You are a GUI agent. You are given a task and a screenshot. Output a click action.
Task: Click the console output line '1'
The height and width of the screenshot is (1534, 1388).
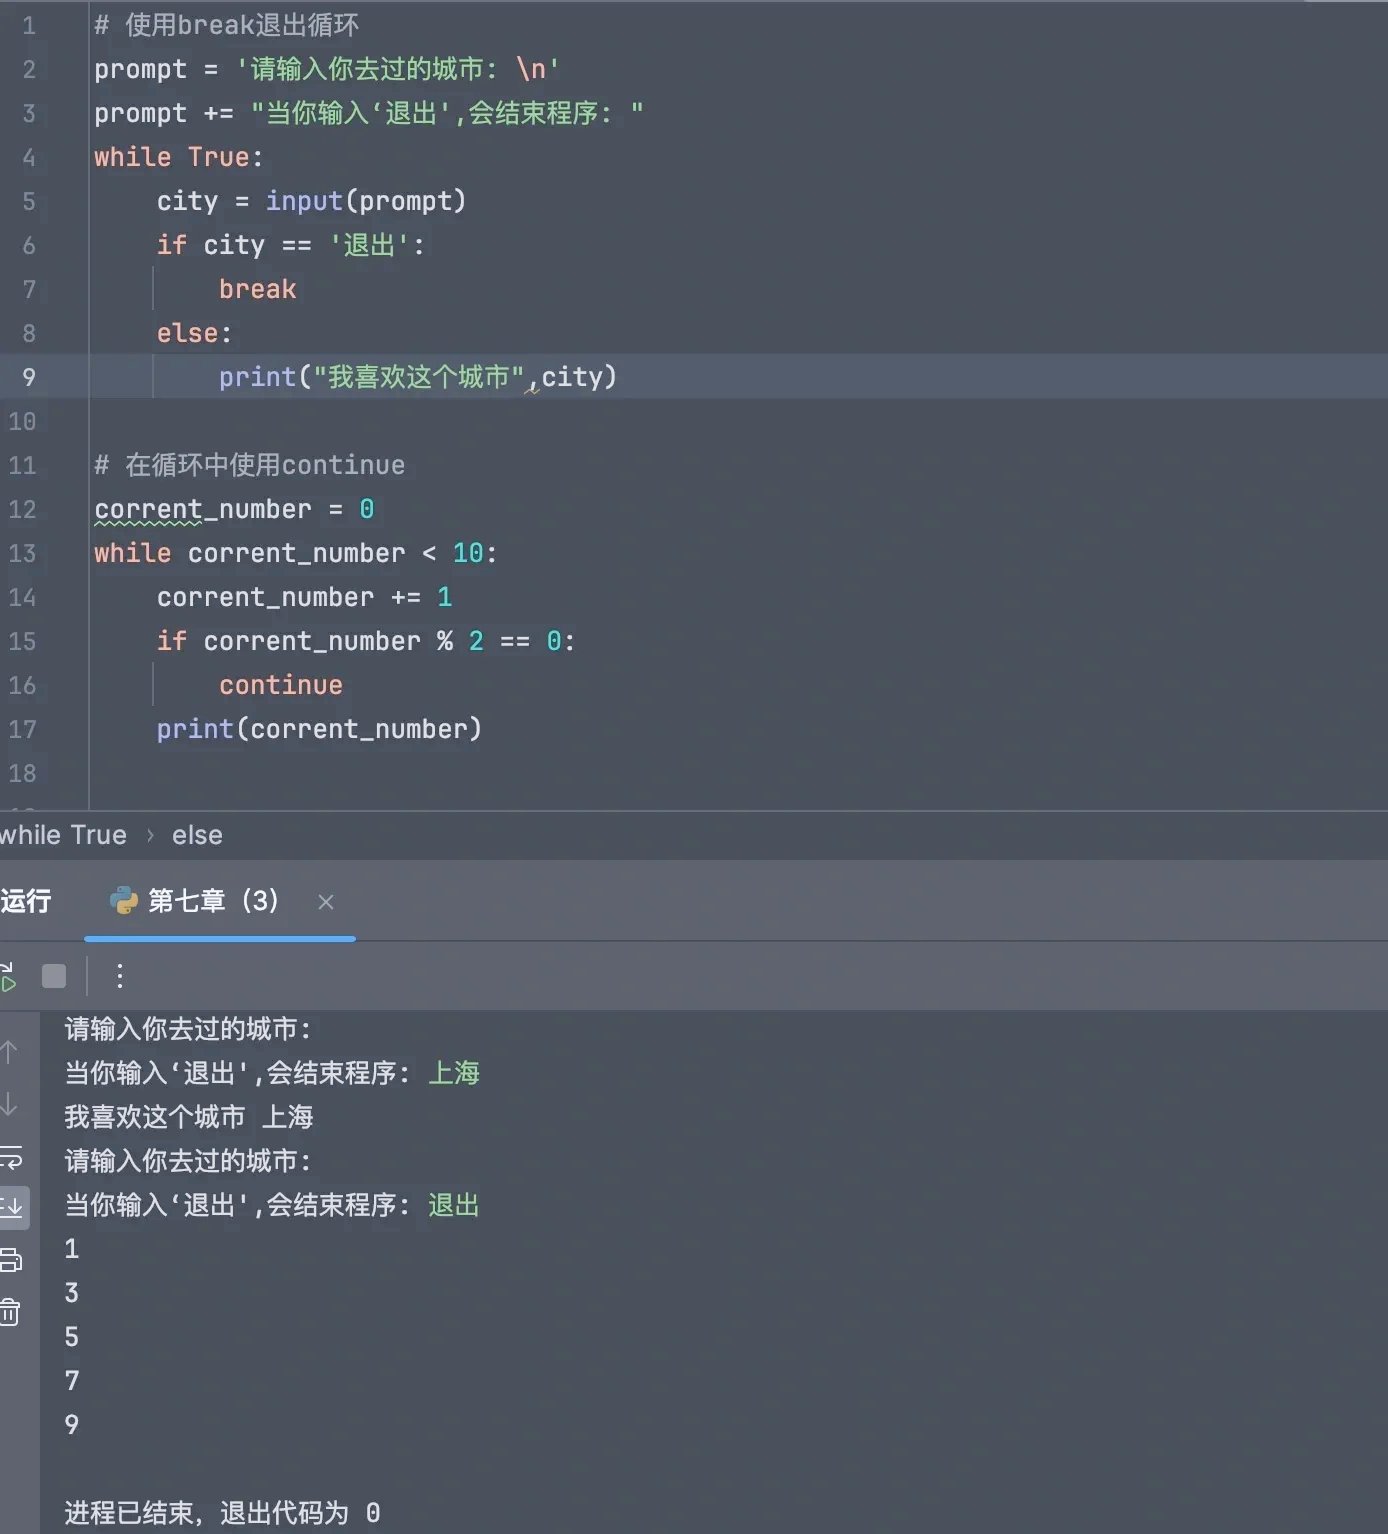[72, 1249]
